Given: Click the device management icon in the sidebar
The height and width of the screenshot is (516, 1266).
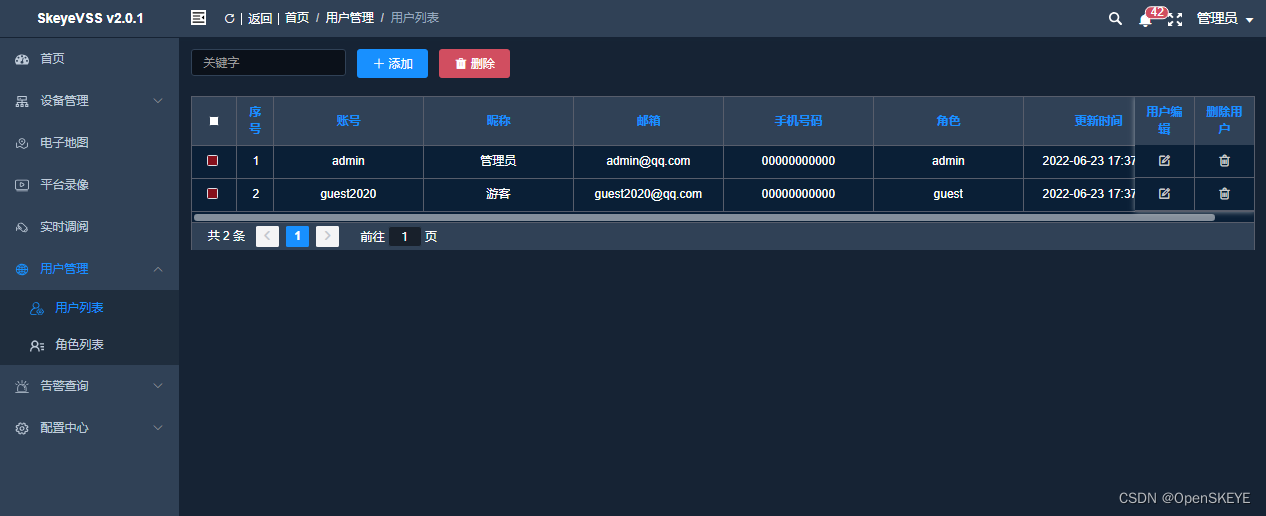Looking at the screenshot, I should click(22, 101).
